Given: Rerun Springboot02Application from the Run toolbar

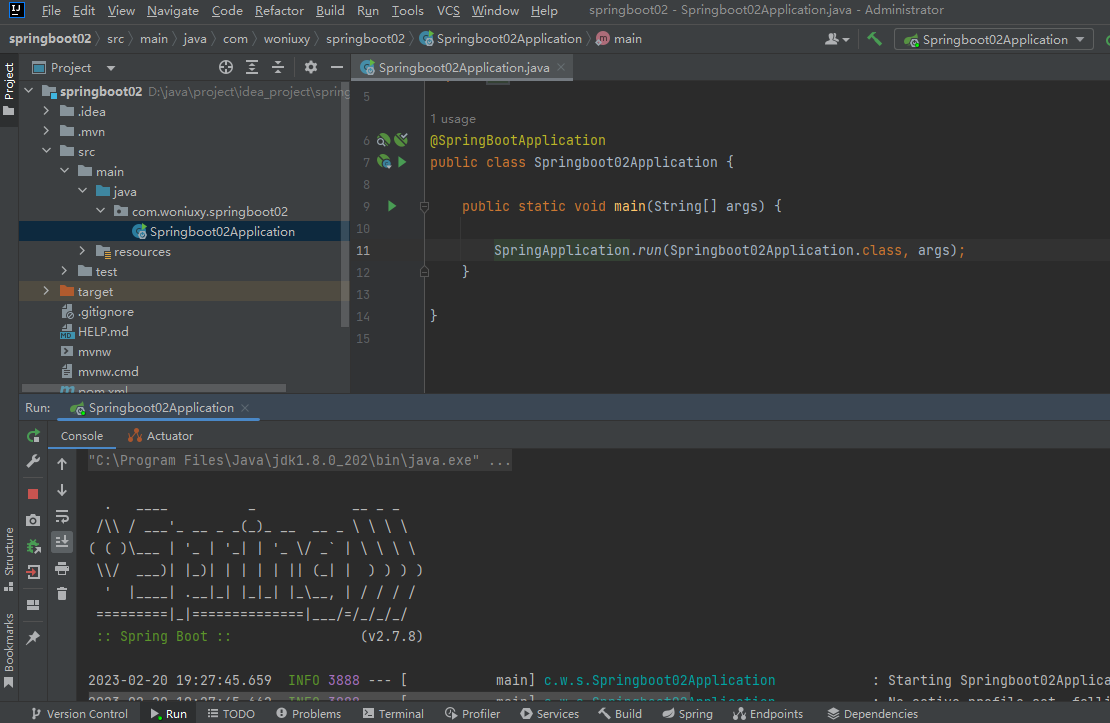Looking at the screenshot, I should point(33,435).
